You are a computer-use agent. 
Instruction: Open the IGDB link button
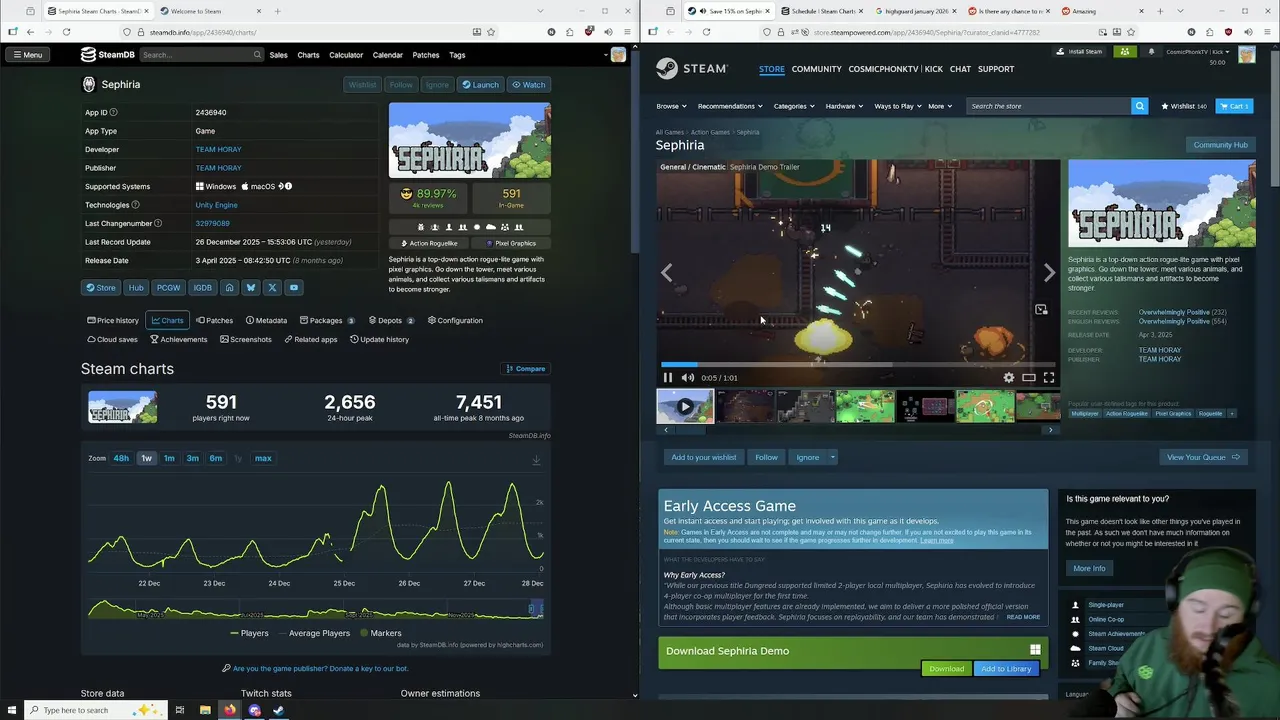[x=203, y=288]
